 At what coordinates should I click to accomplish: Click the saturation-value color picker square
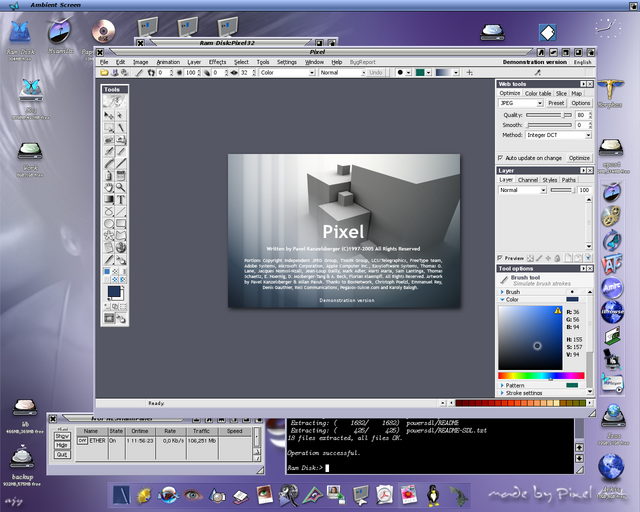click(x=530, y=338)
